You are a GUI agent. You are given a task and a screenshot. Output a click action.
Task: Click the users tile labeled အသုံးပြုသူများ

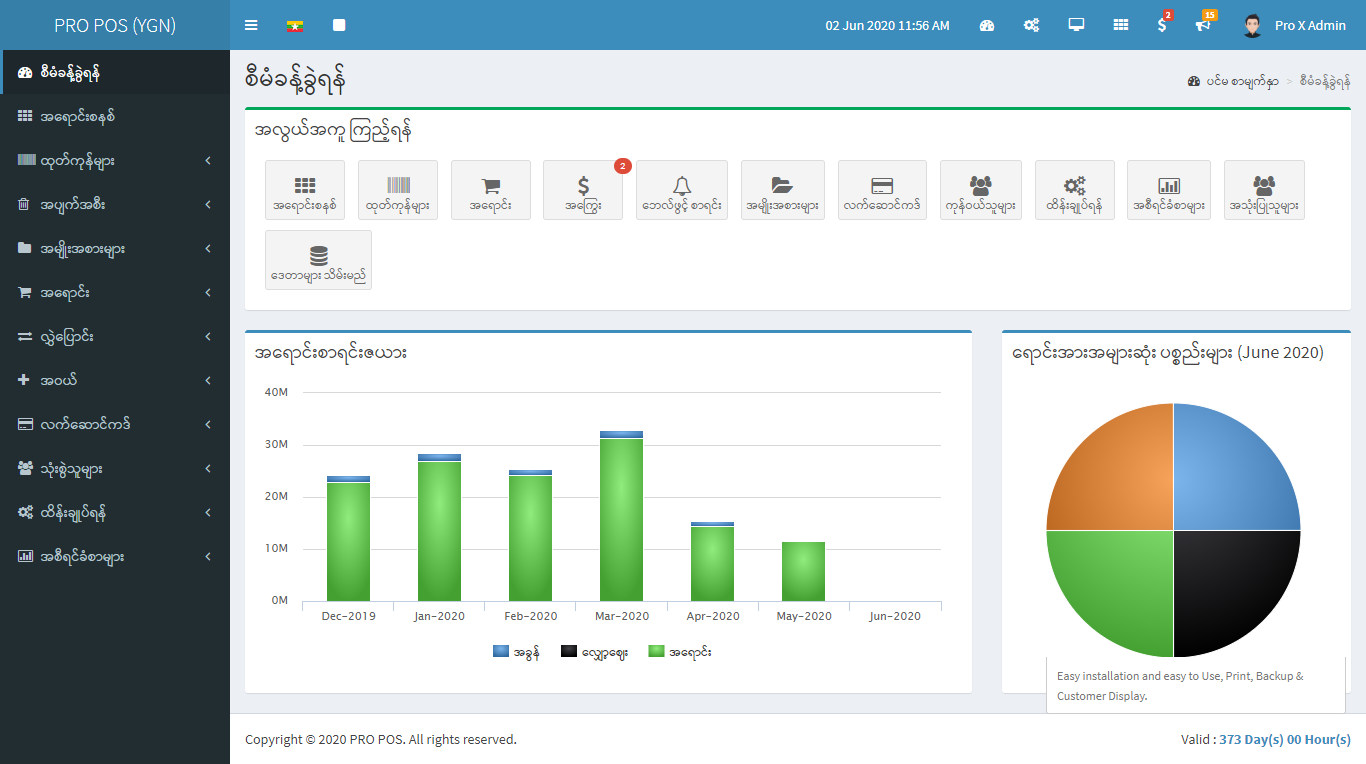(x=1264, y=190)
